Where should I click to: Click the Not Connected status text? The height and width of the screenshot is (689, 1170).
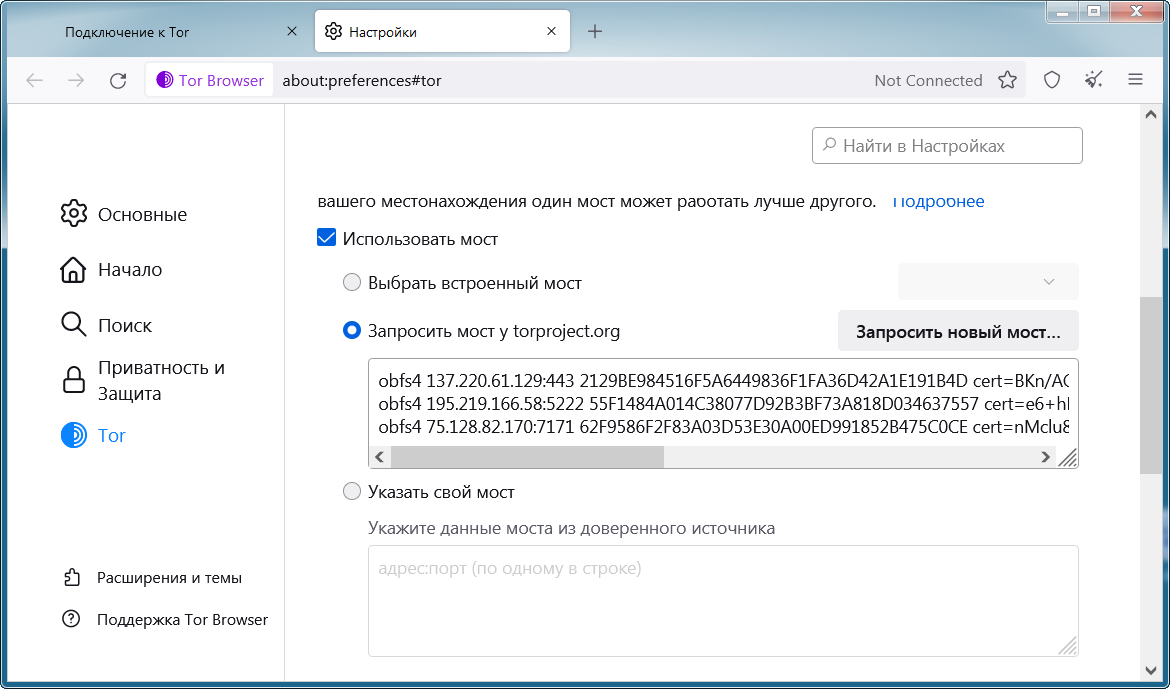click(x=928, y=80)
